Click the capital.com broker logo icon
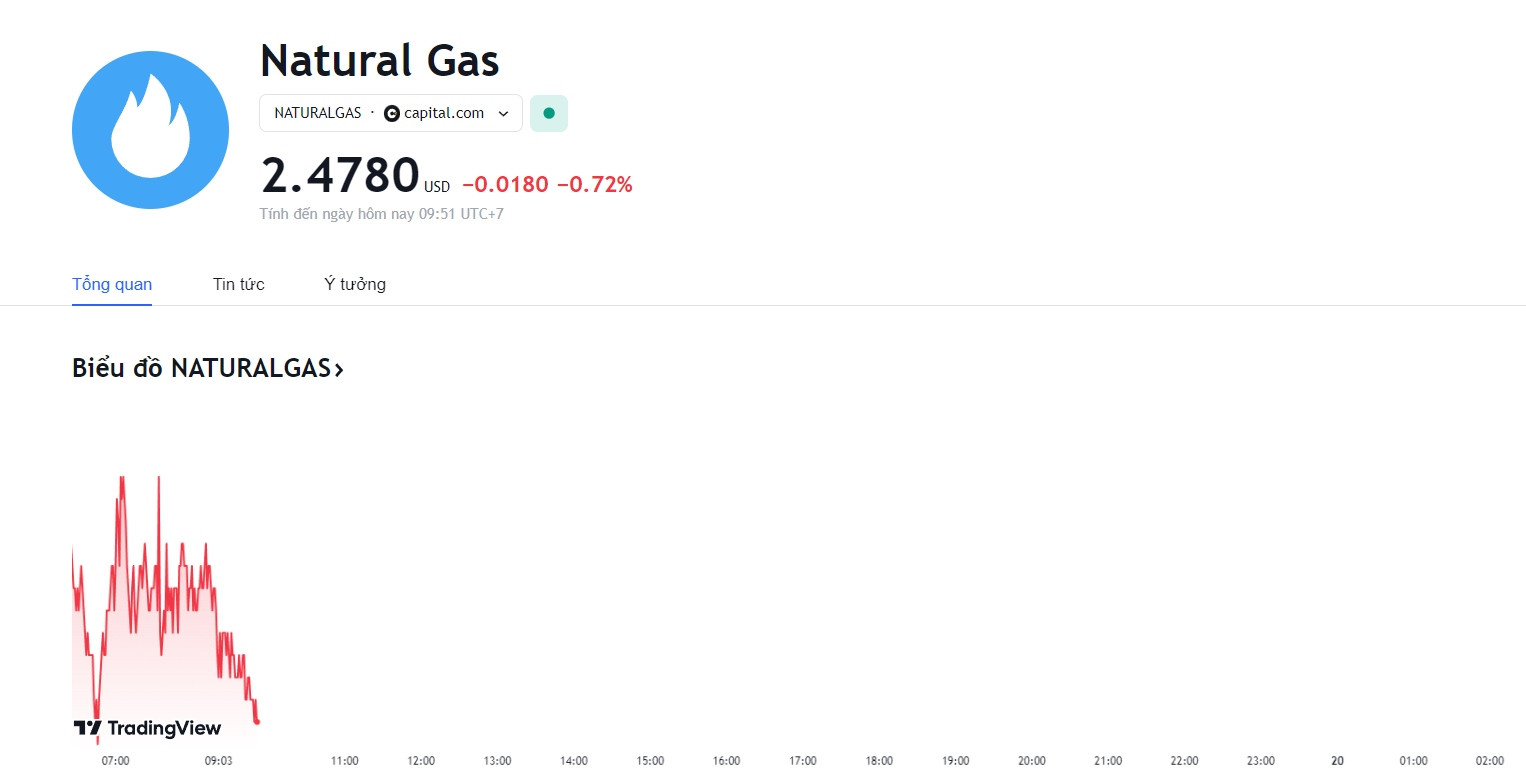Viewport: 1526px width, 783px height. click(x=392, y=114)
